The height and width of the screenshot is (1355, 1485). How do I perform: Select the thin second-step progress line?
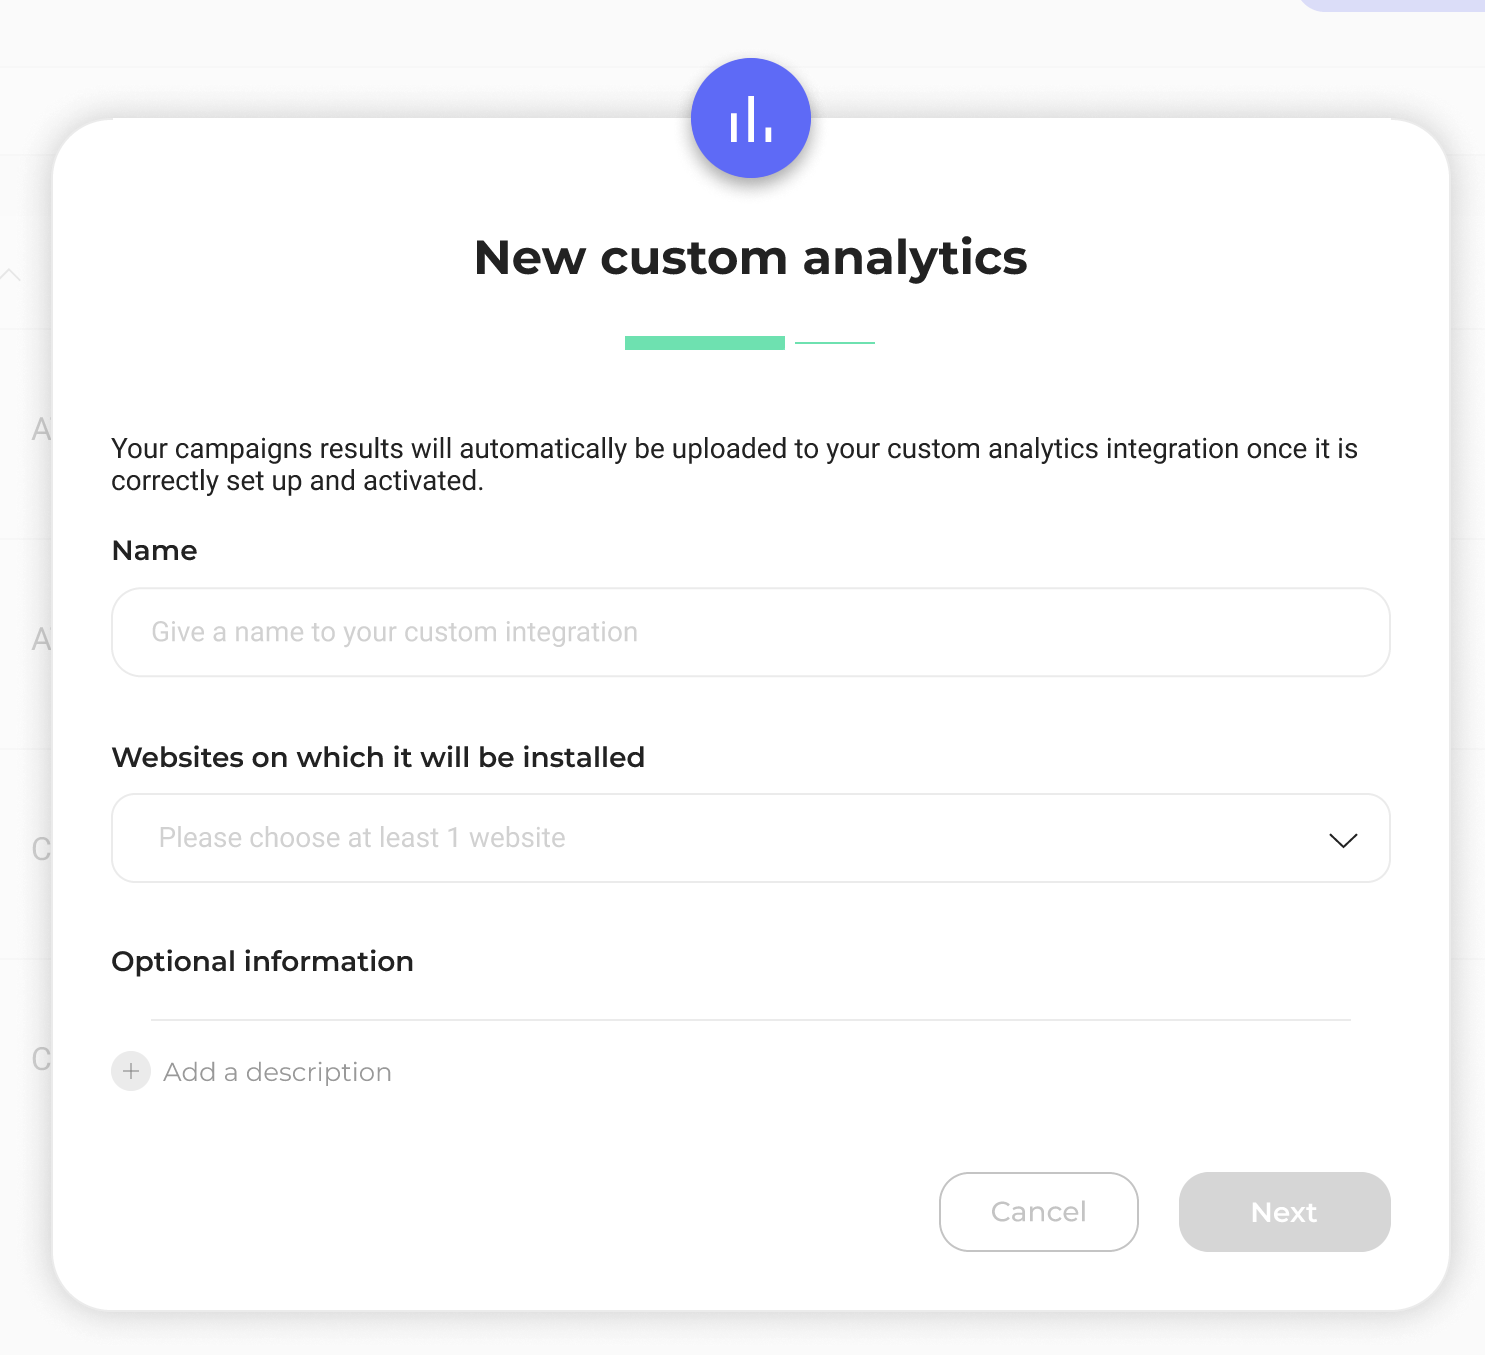835,343
